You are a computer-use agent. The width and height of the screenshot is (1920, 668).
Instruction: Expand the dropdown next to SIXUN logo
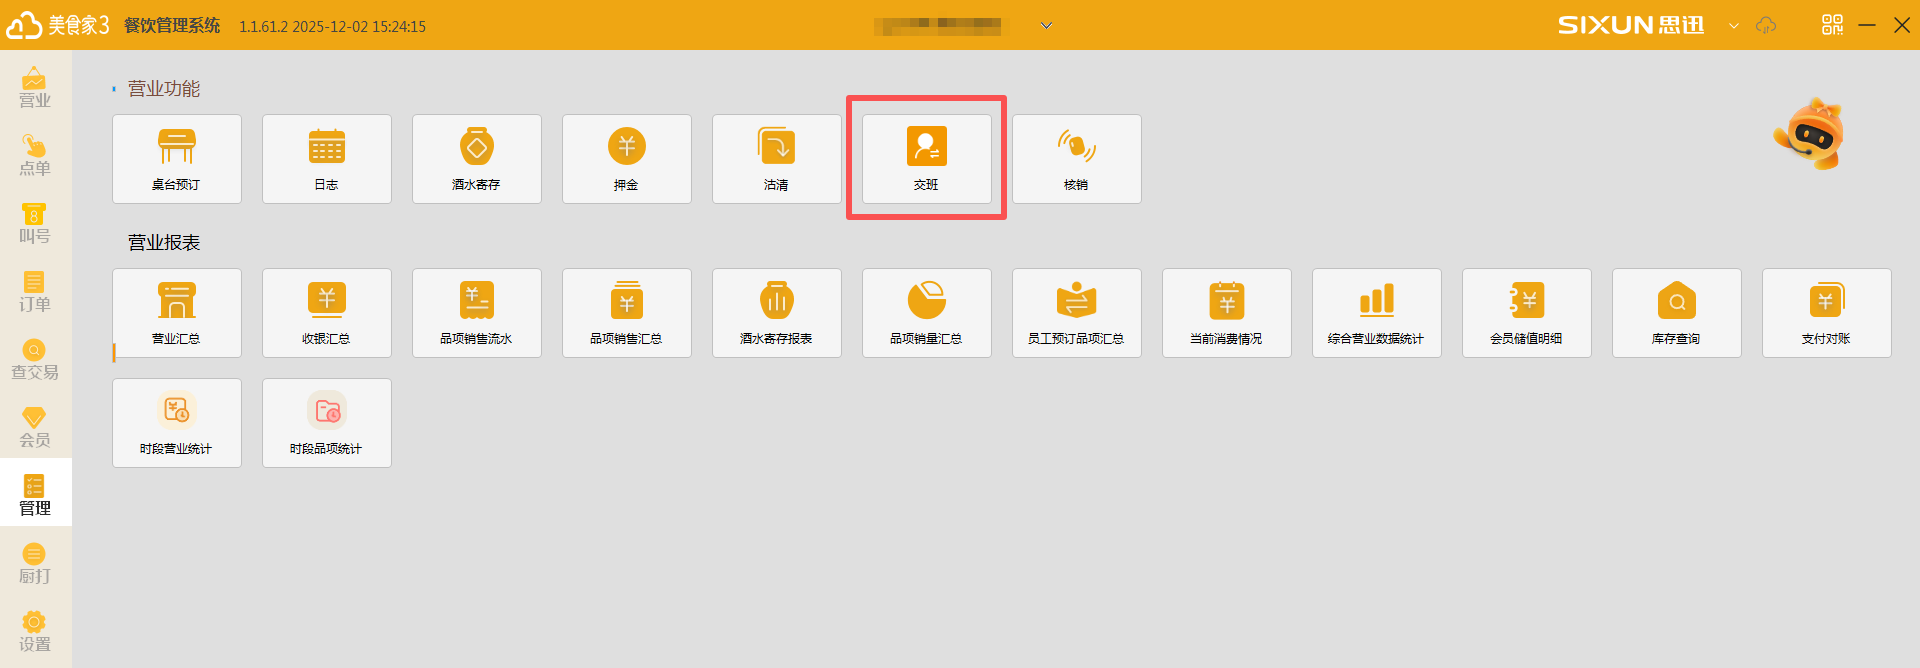(1734, 26)
